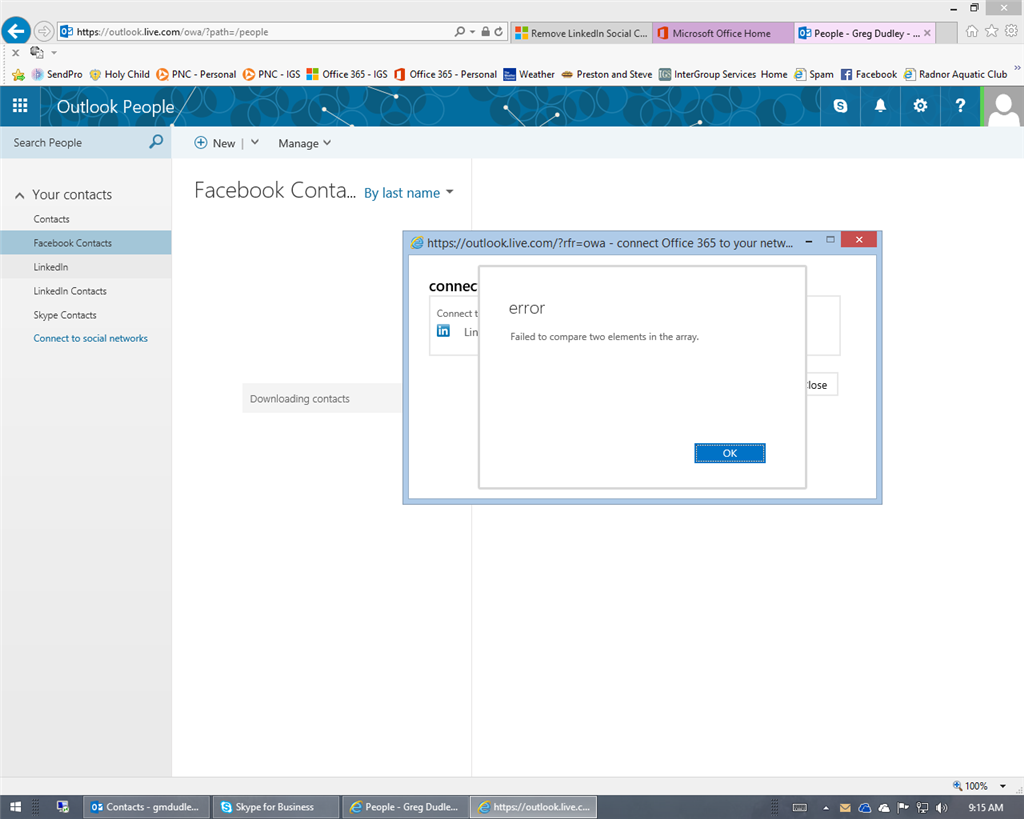This screenshot has width=1024, height=819.
Task: Show hidden tray icons arrow
Action: 826,808
